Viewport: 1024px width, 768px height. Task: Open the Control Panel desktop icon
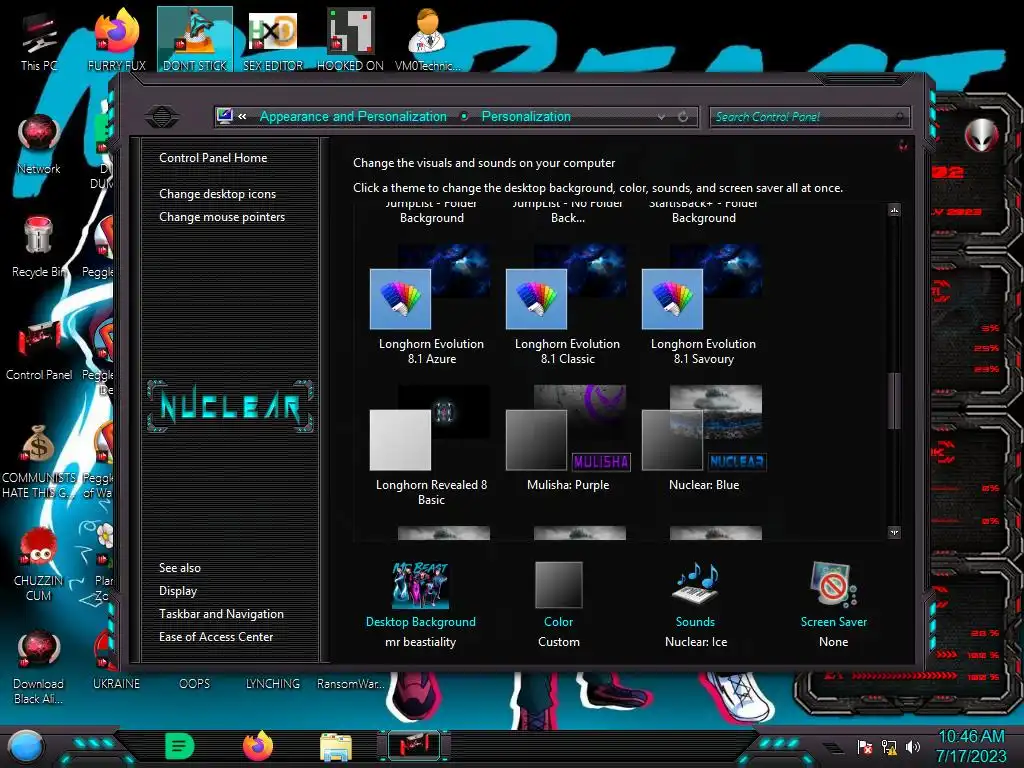click(x=39, y=350)
